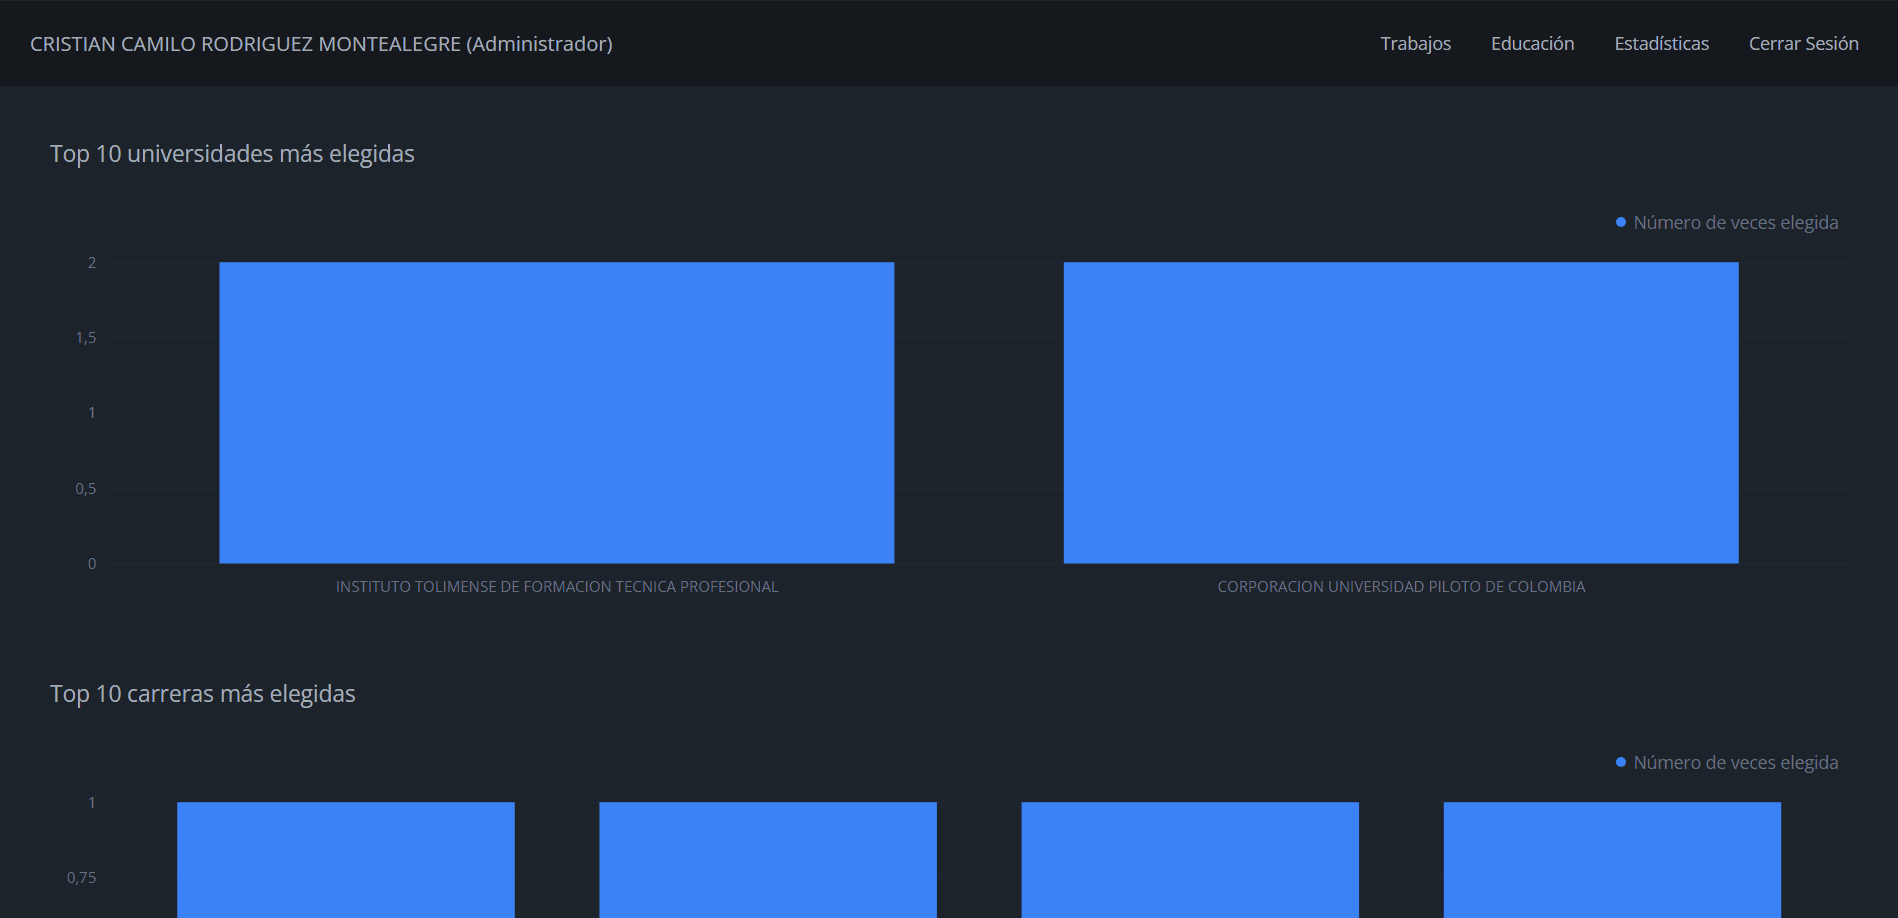Click heading 'Top 10 carreras más elegidas'
This screenshot has height=918, width=1898.
point(203,694)
